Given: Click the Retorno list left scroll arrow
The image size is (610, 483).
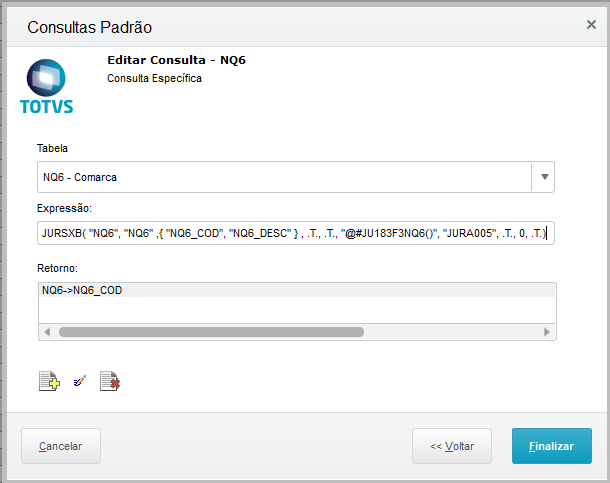Looking at the screenshot, I should (45, 332).
